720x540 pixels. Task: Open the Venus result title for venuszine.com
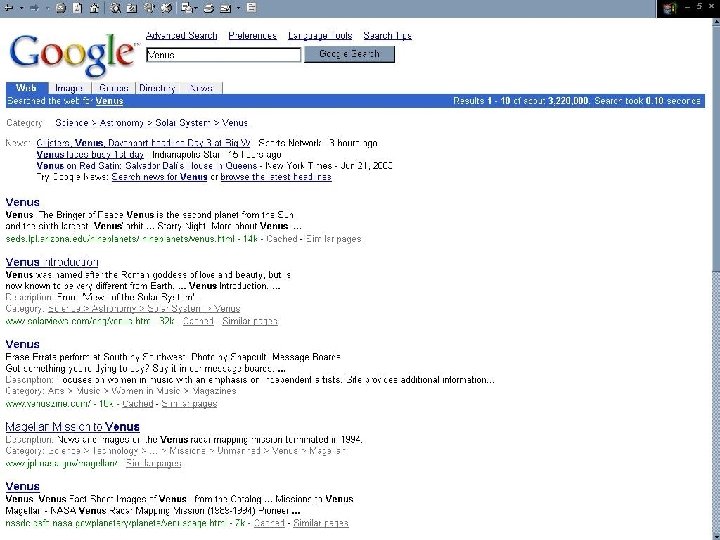point(22,344)
